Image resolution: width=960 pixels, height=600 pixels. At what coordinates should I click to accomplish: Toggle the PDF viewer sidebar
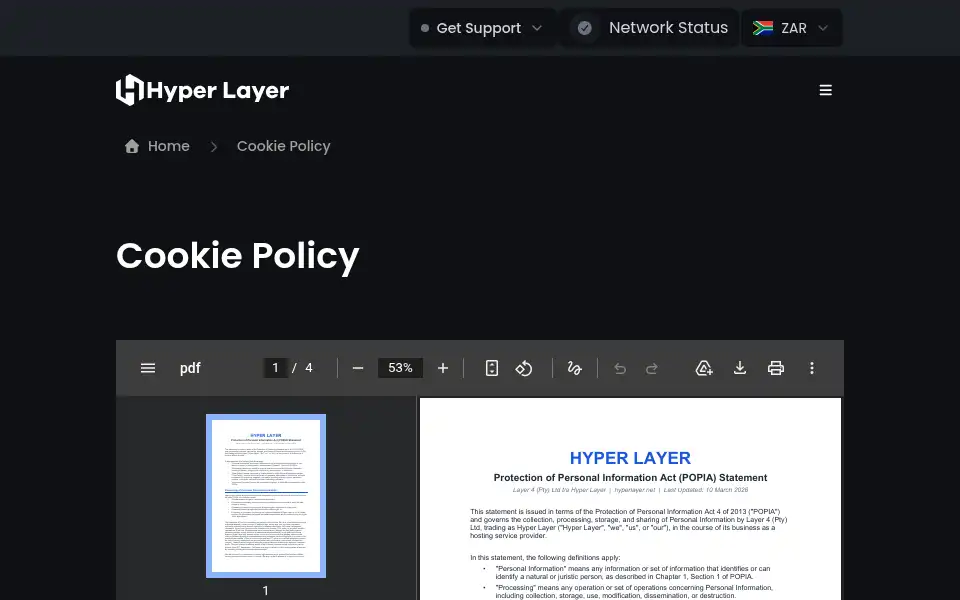point(148,368)
